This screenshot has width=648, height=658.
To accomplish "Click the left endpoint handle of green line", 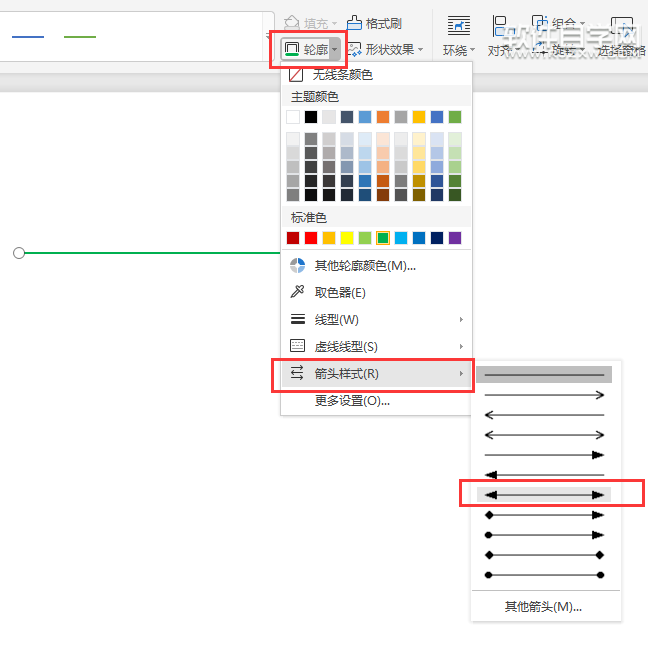I will click(x=19, y=253).
